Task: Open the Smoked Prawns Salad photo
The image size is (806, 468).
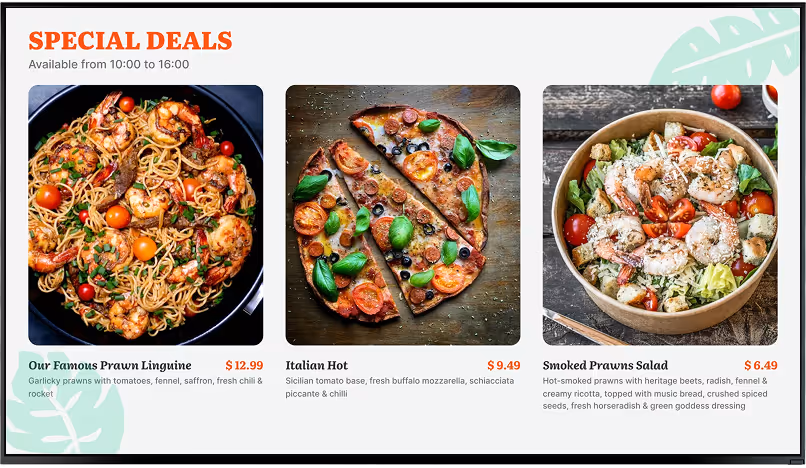Action: tap(660, 215)
